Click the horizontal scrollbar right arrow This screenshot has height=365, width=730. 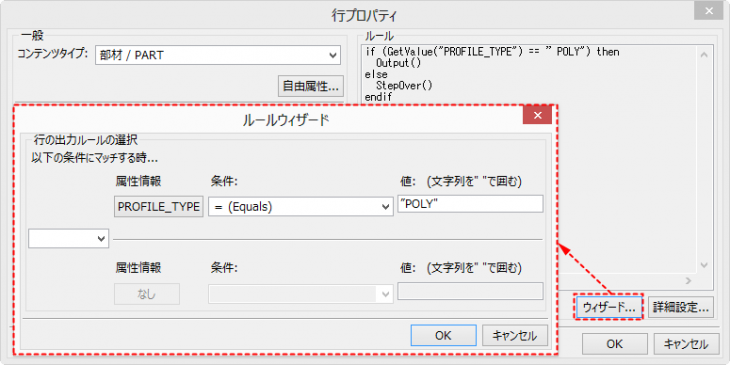pos(689,281)
